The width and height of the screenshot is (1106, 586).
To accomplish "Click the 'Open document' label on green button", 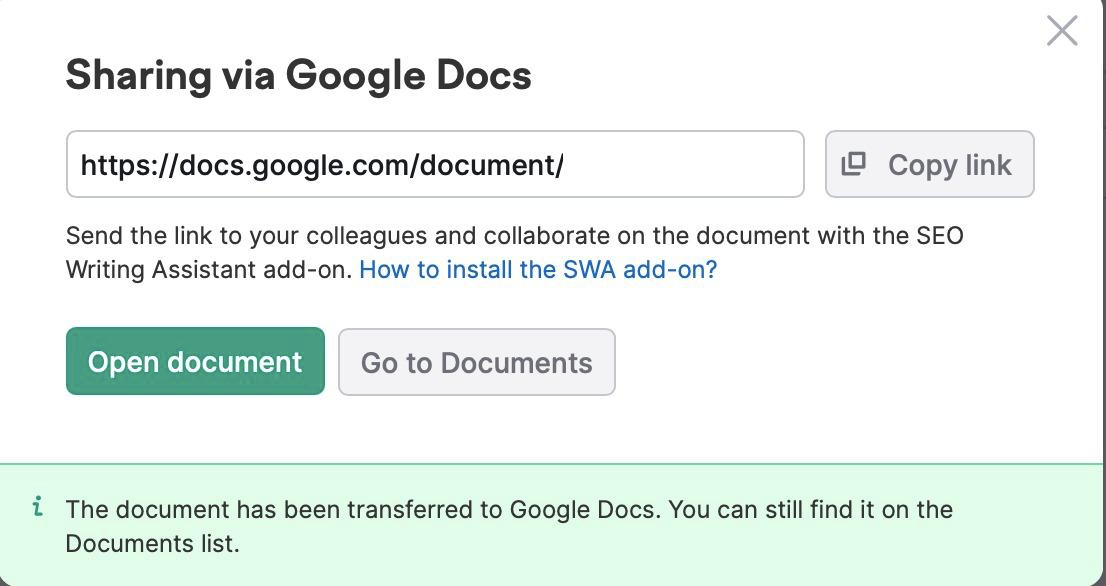I will point(195,362).
